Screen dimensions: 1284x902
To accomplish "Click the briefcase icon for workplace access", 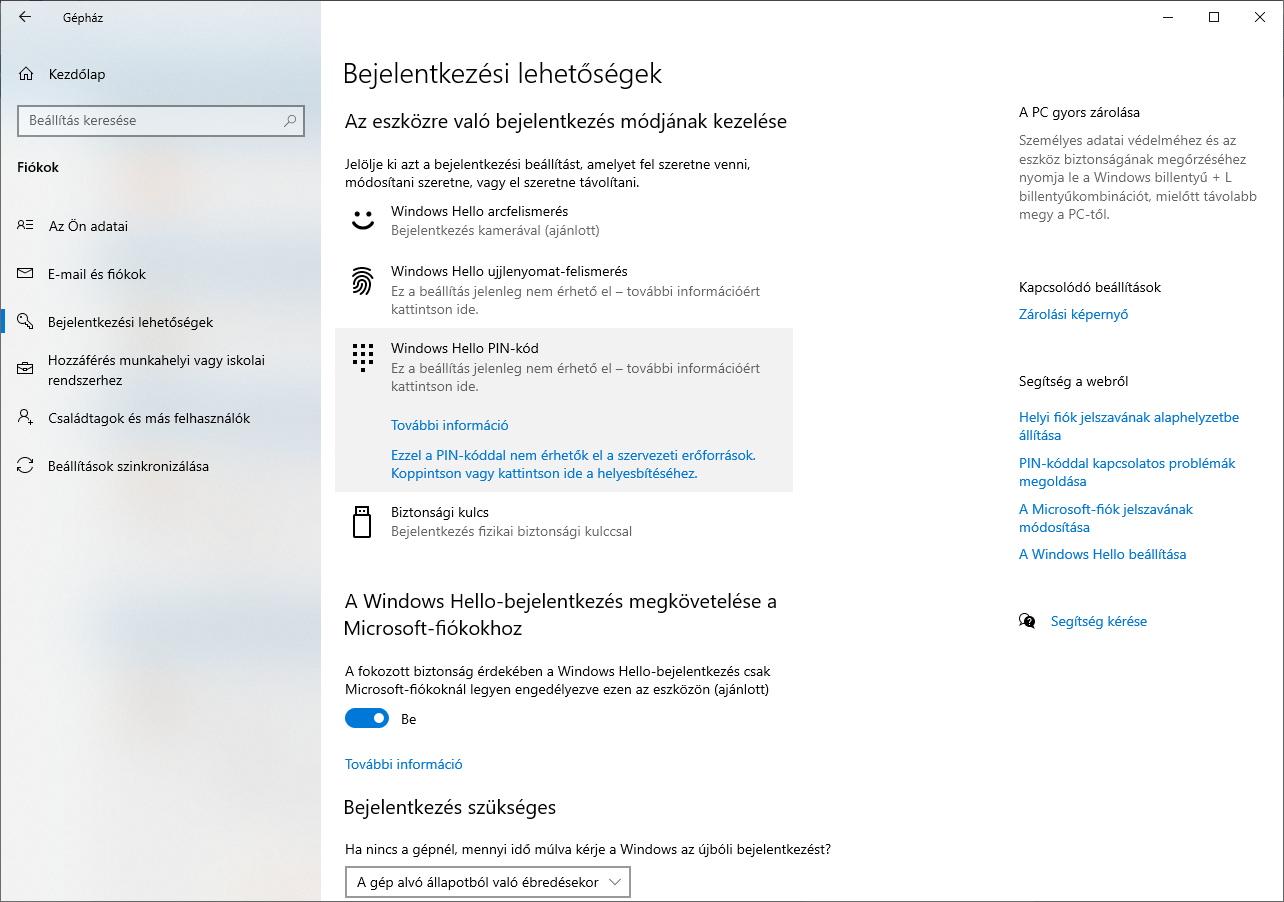I will pos(26,370).
